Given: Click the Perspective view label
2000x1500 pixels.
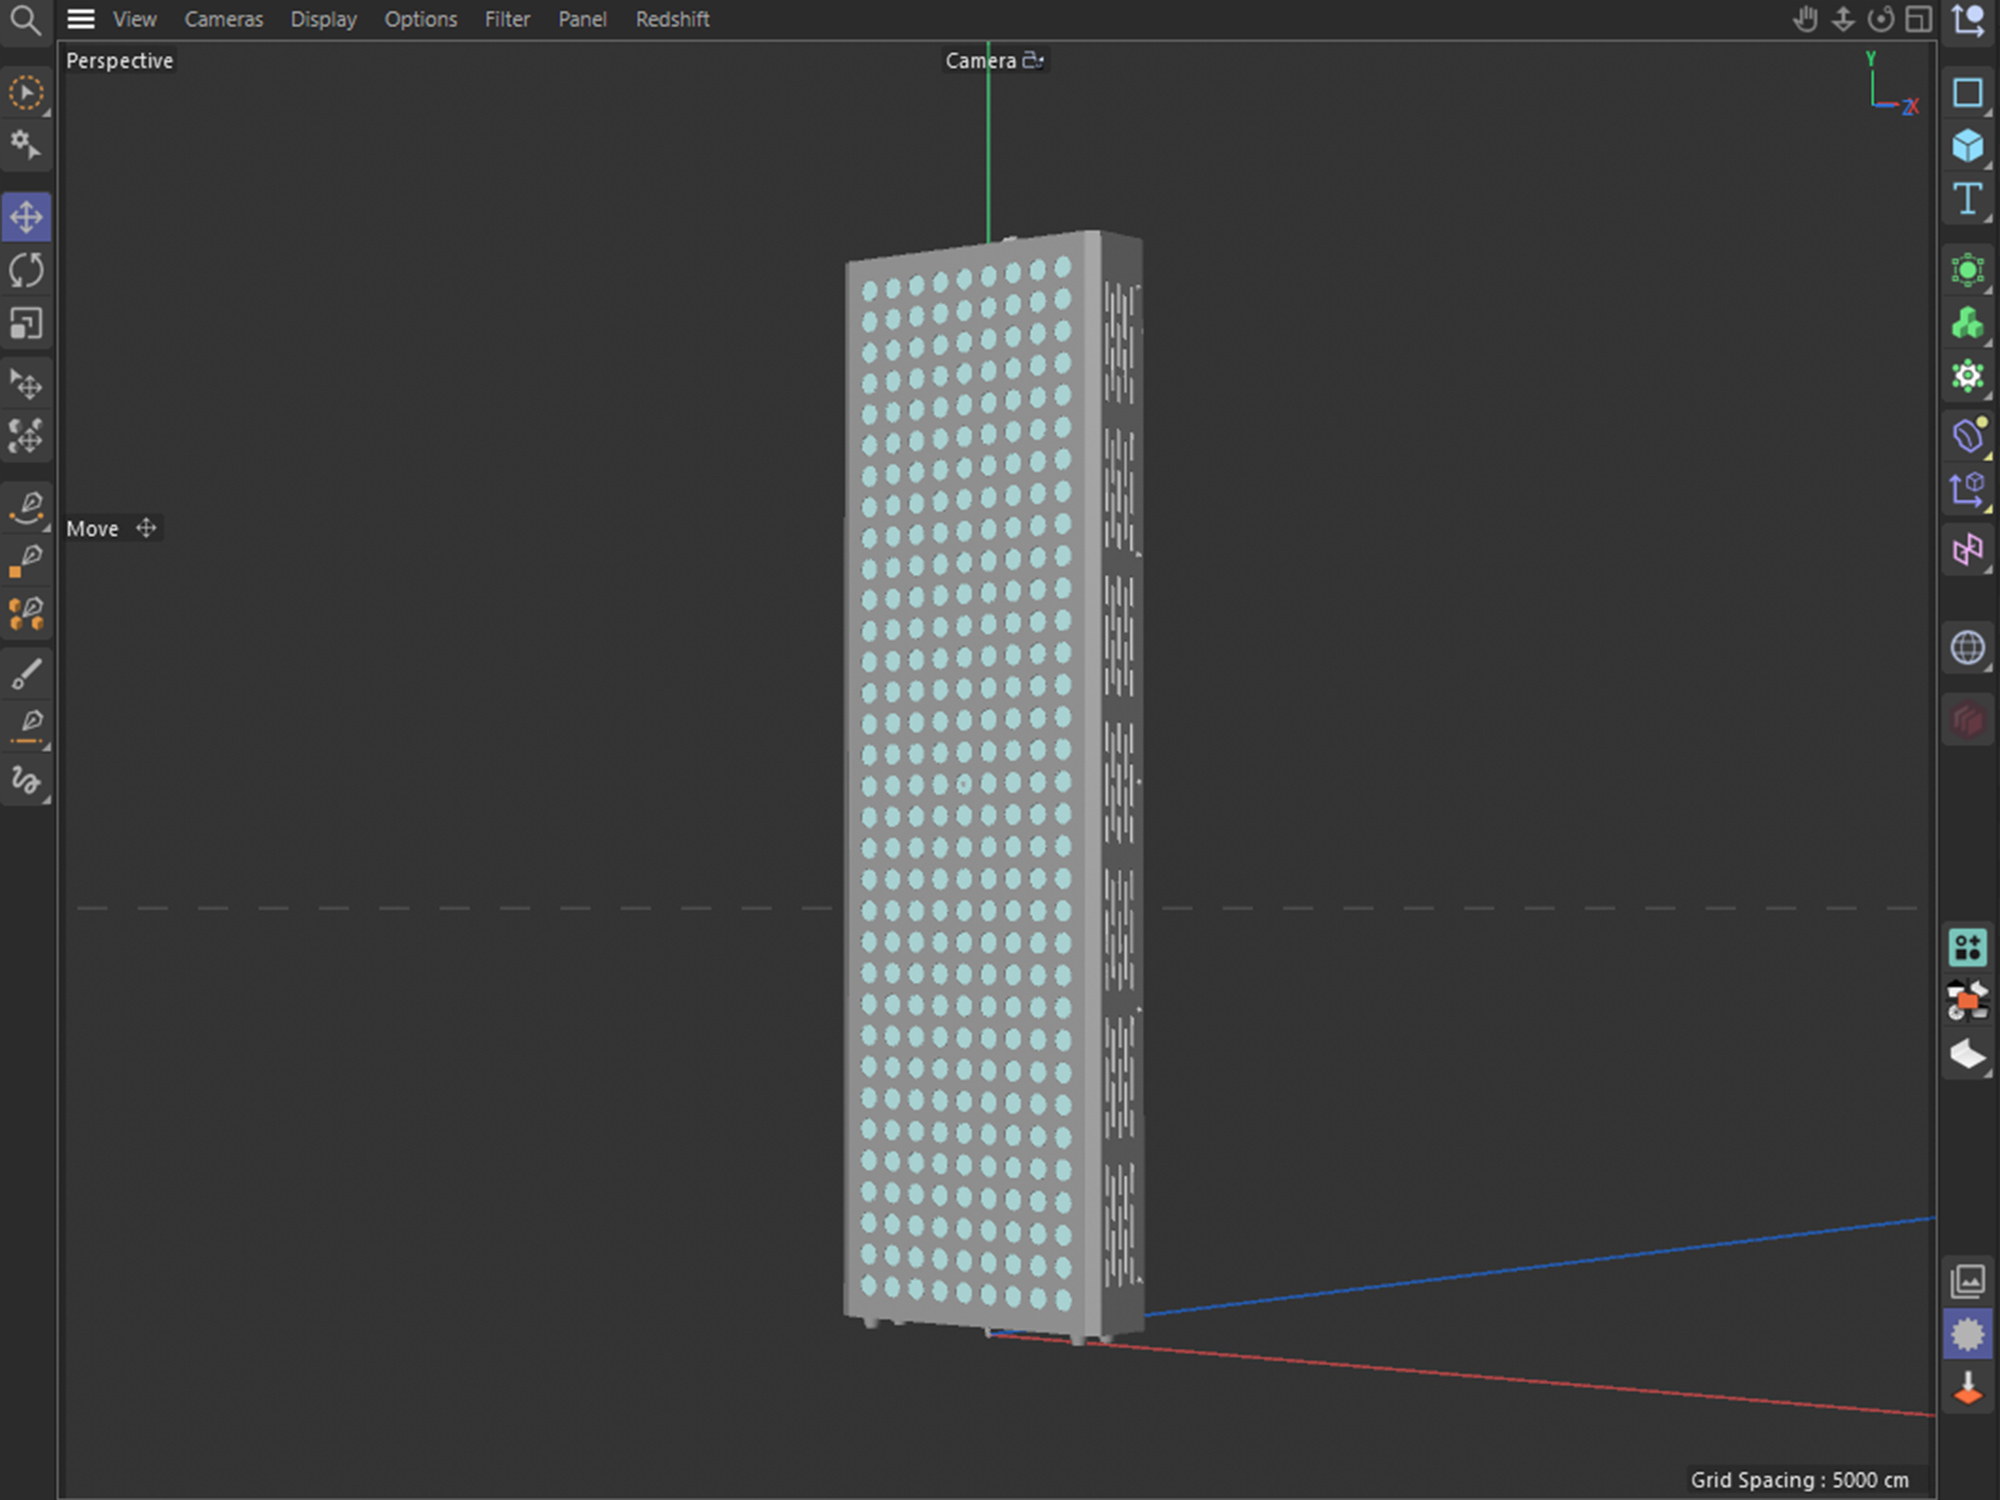Looking at the screenshot, I should pyautogui.click(x=119, y=61).
